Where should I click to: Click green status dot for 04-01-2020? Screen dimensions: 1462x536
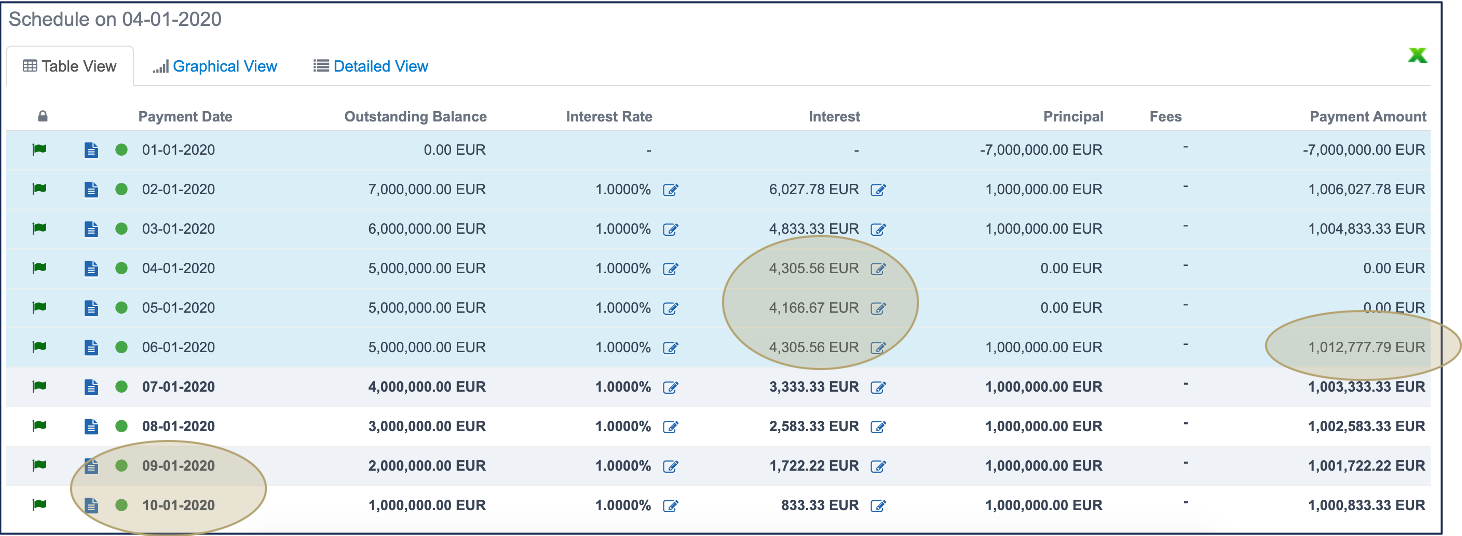[121, 268]
